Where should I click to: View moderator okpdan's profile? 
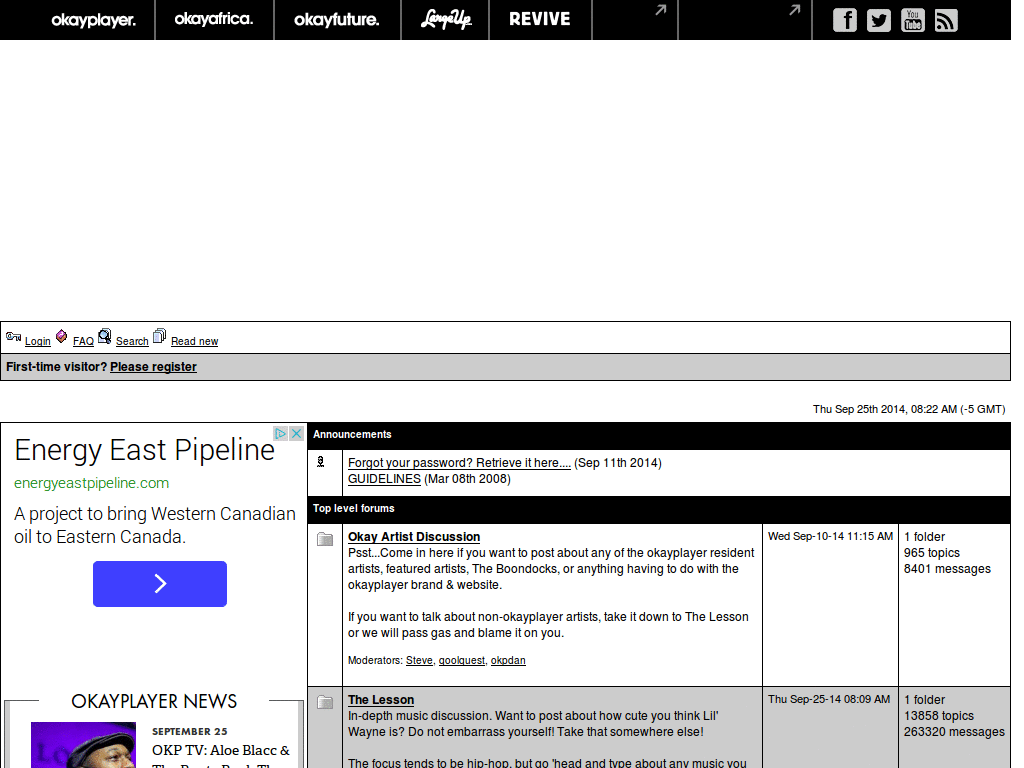coord(508,660)
